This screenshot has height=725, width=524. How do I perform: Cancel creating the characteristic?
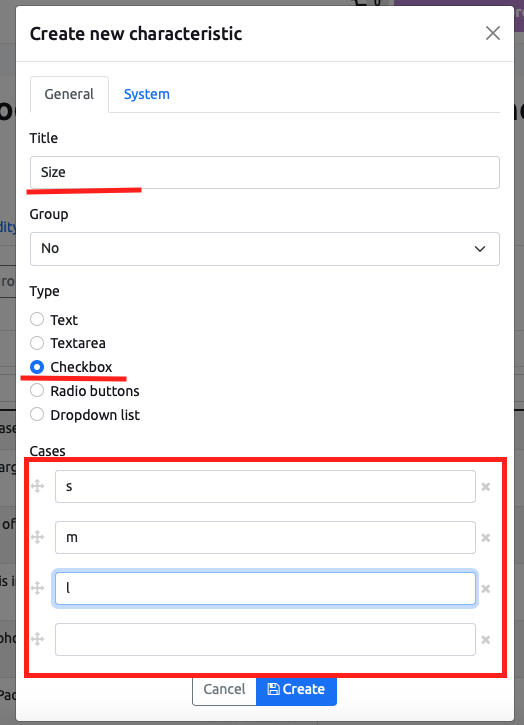[224, 689]
